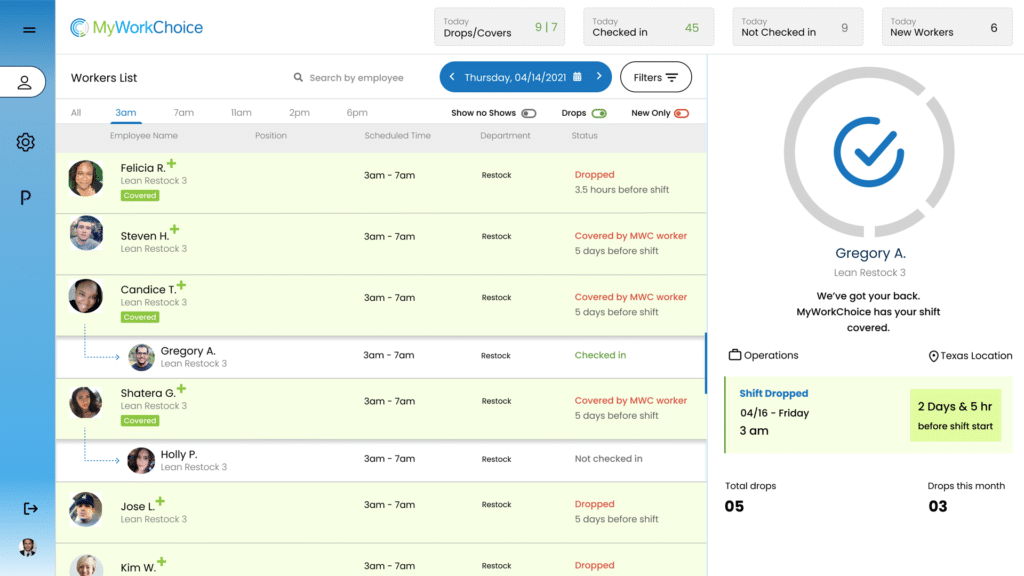This screenshot has width=1024, height=576.
Task: Click the Today Checked in stat card
Action: pos(648,27)
